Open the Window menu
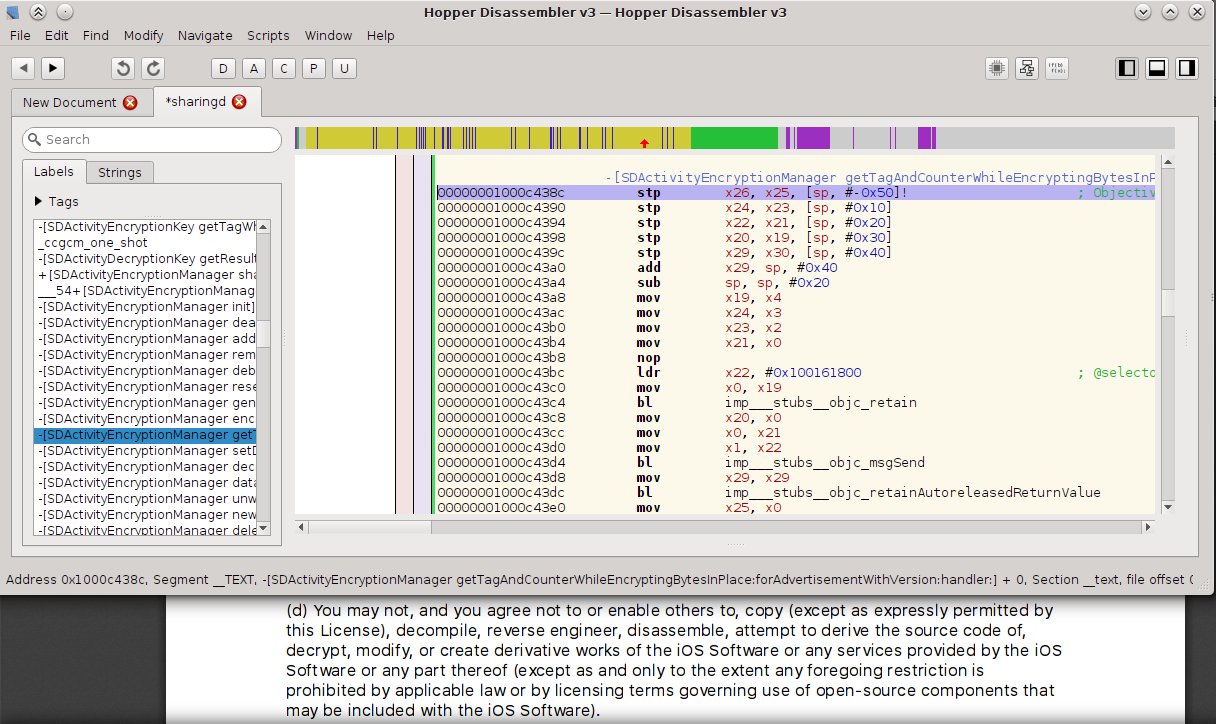The height and width of the screenshot is (724, 1216). pos(328,35)
